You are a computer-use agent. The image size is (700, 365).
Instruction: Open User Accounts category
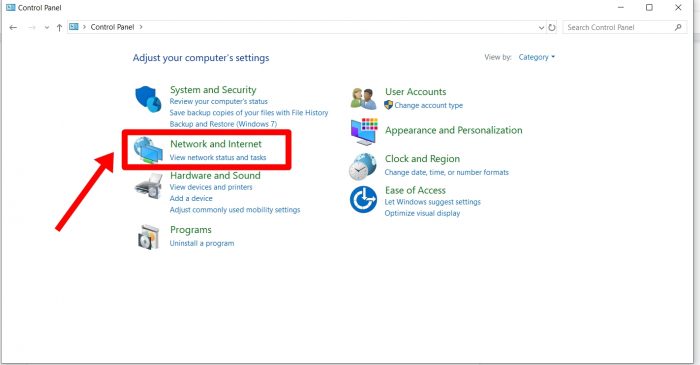tap(416, 91)
